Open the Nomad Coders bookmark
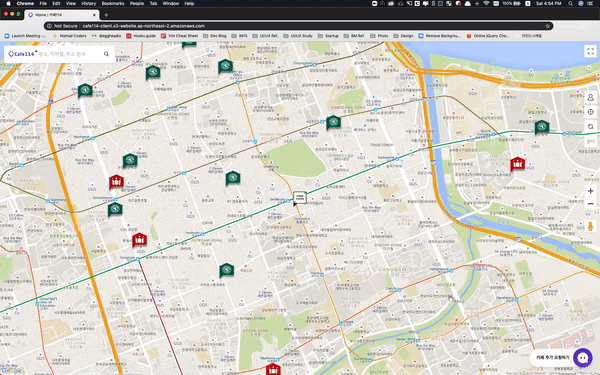Viewport: 600px width, 375px height. click(70, 36)
